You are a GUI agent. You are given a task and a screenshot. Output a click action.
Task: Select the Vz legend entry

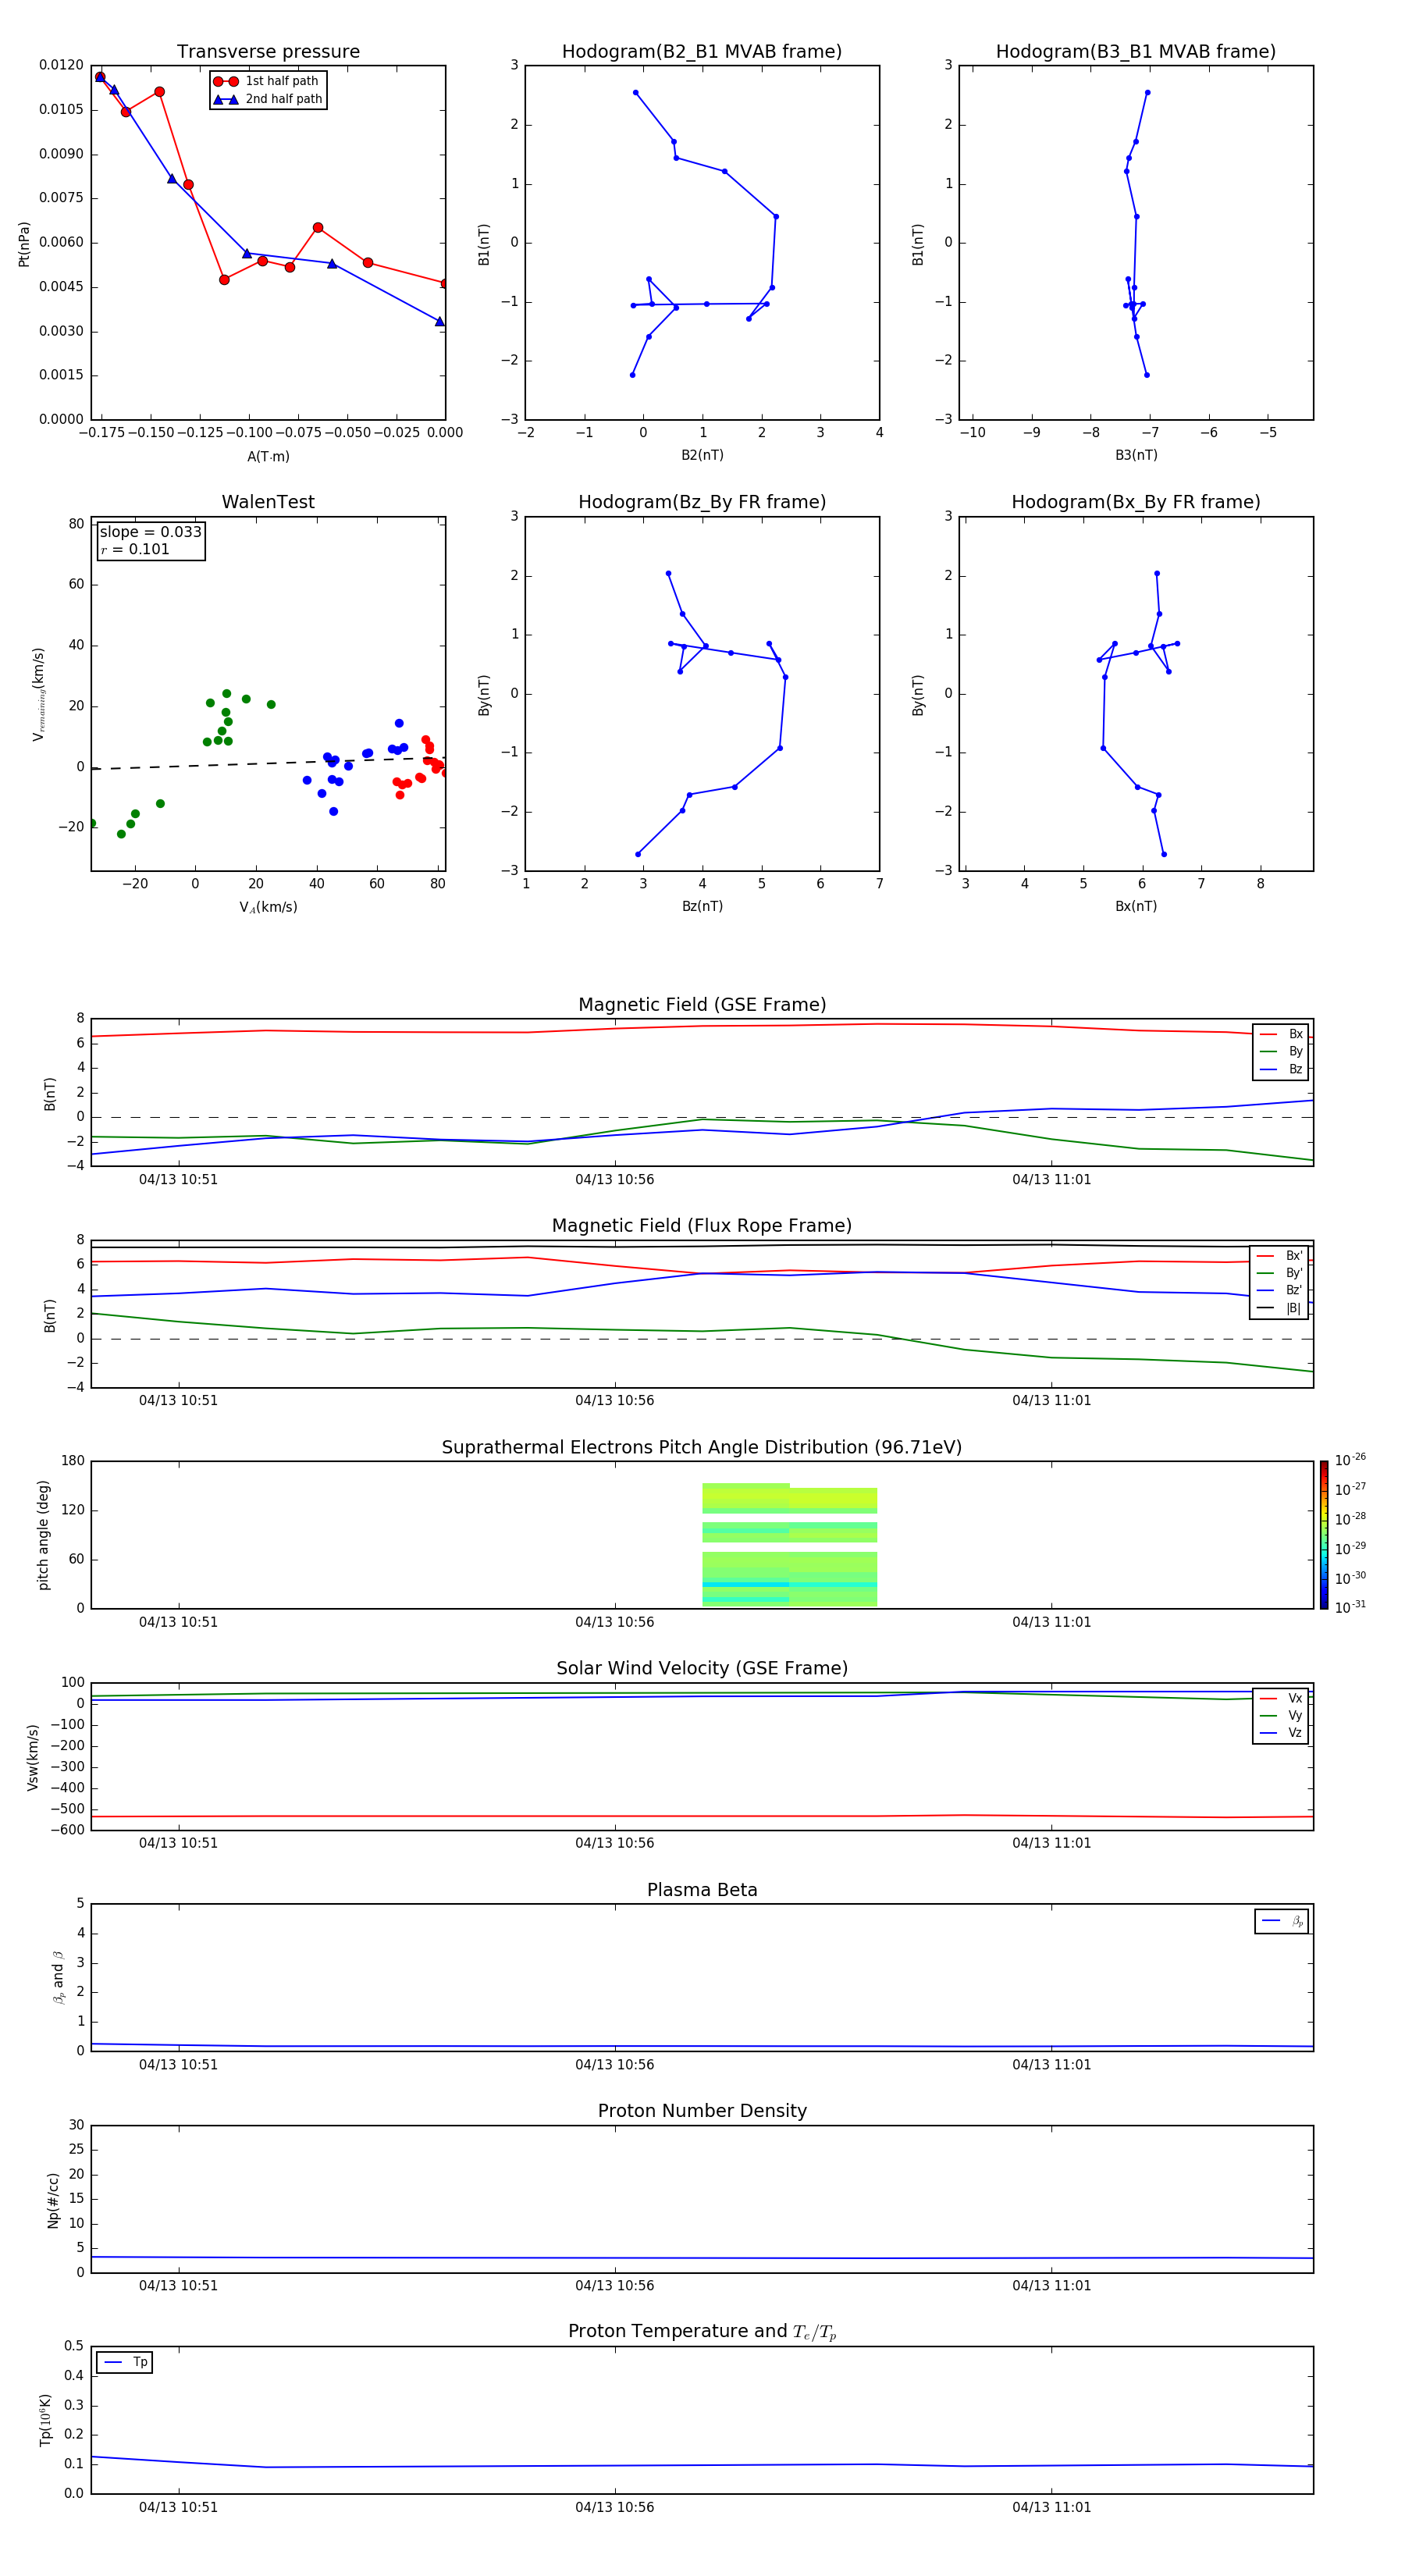coord(1281,1733)
